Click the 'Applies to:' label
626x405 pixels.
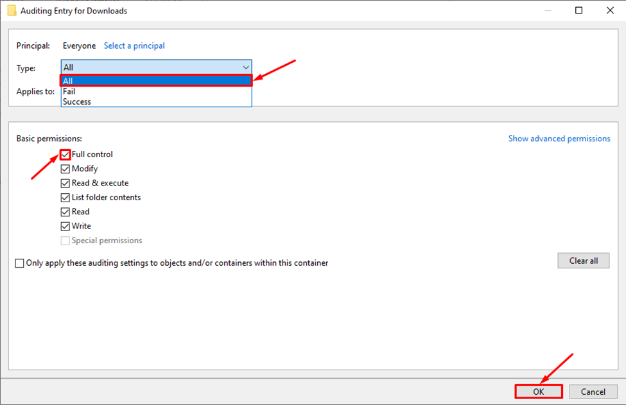[35, 91]
